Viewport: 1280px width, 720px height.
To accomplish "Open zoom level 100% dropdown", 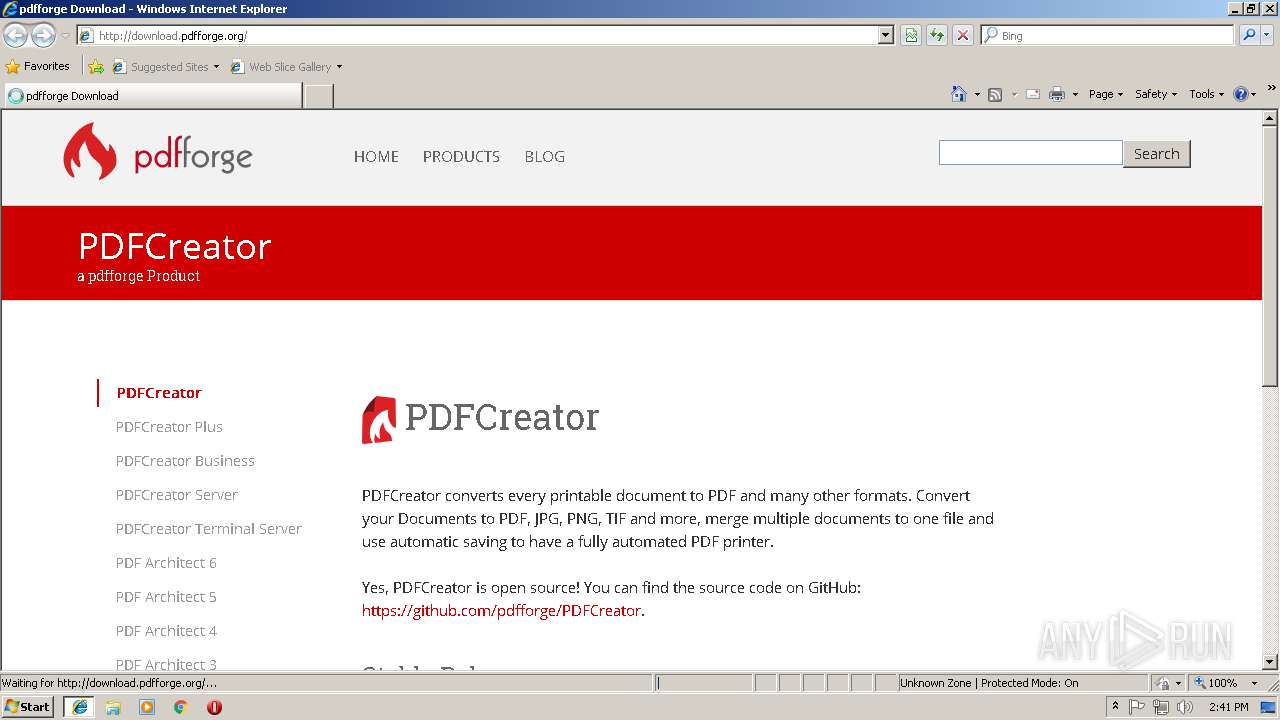I will tap(1254, 683).
